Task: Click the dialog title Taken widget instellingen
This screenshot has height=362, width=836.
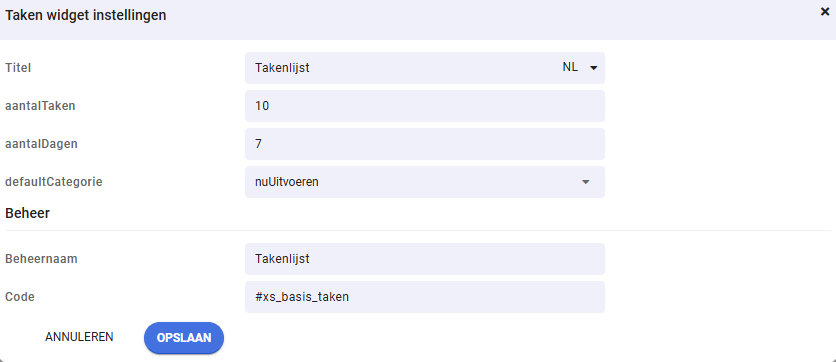Action: tap(85, 15)
